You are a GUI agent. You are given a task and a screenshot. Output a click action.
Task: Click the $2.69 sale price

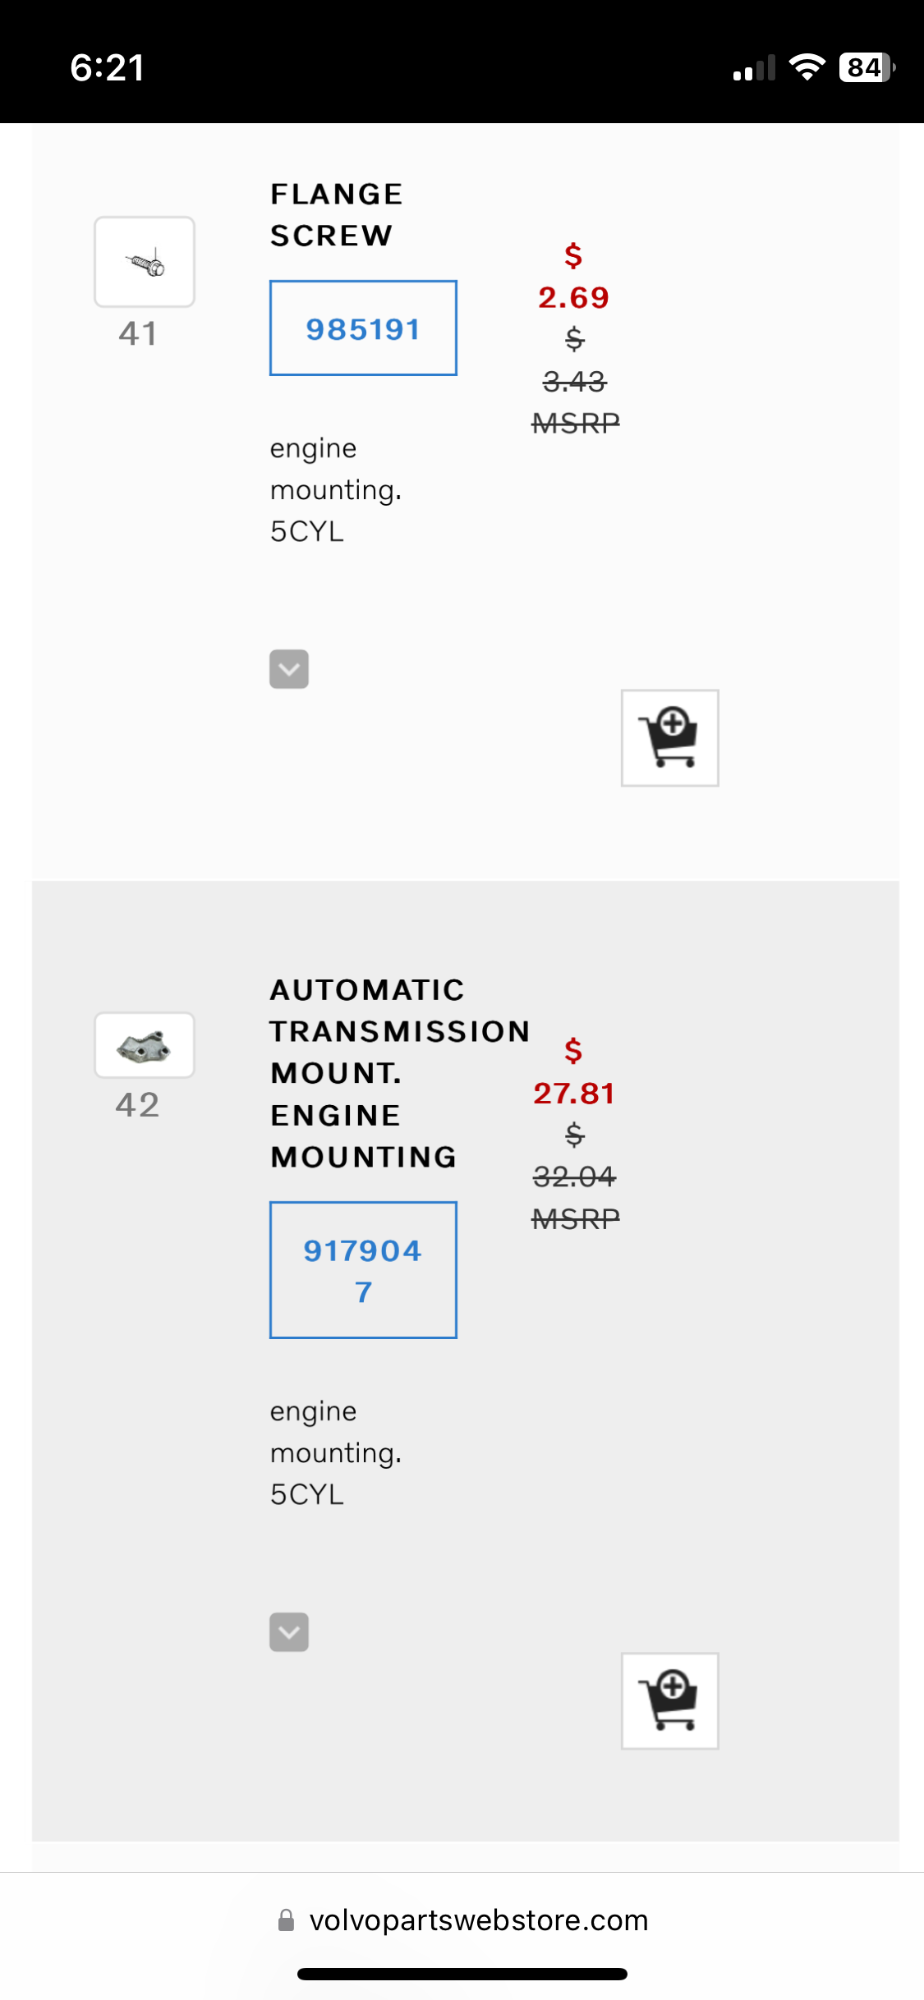pyautogui.click(x=573, y=297)
